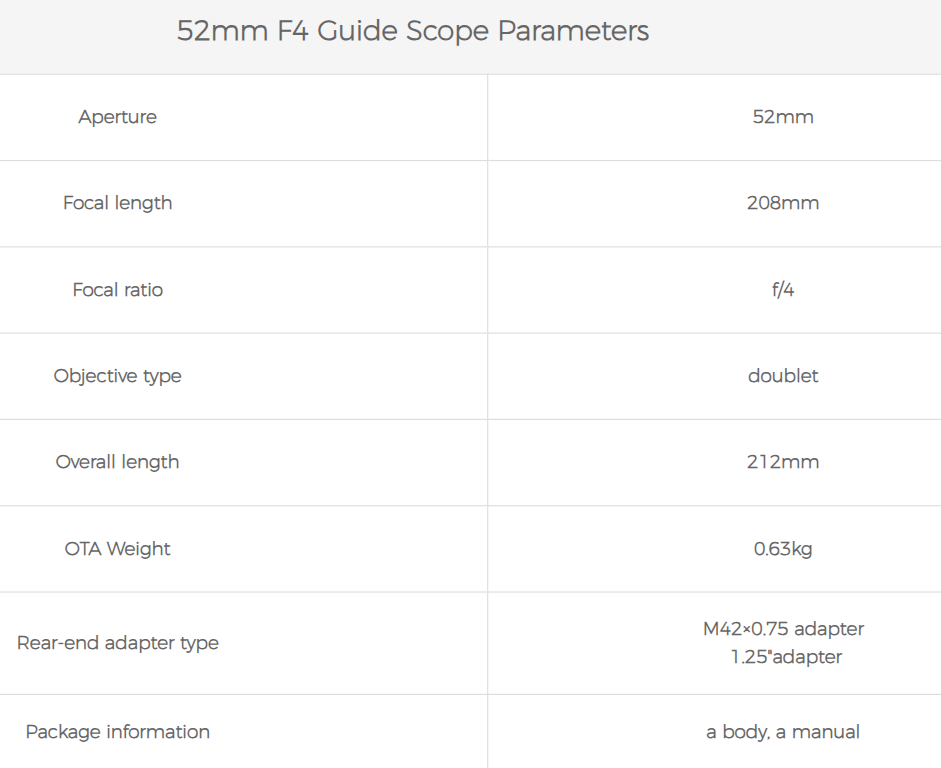Image resolution: width=941 pixels, height=768 pixels.
Task: Select the Package information label
Action: (x=118, y=732)
